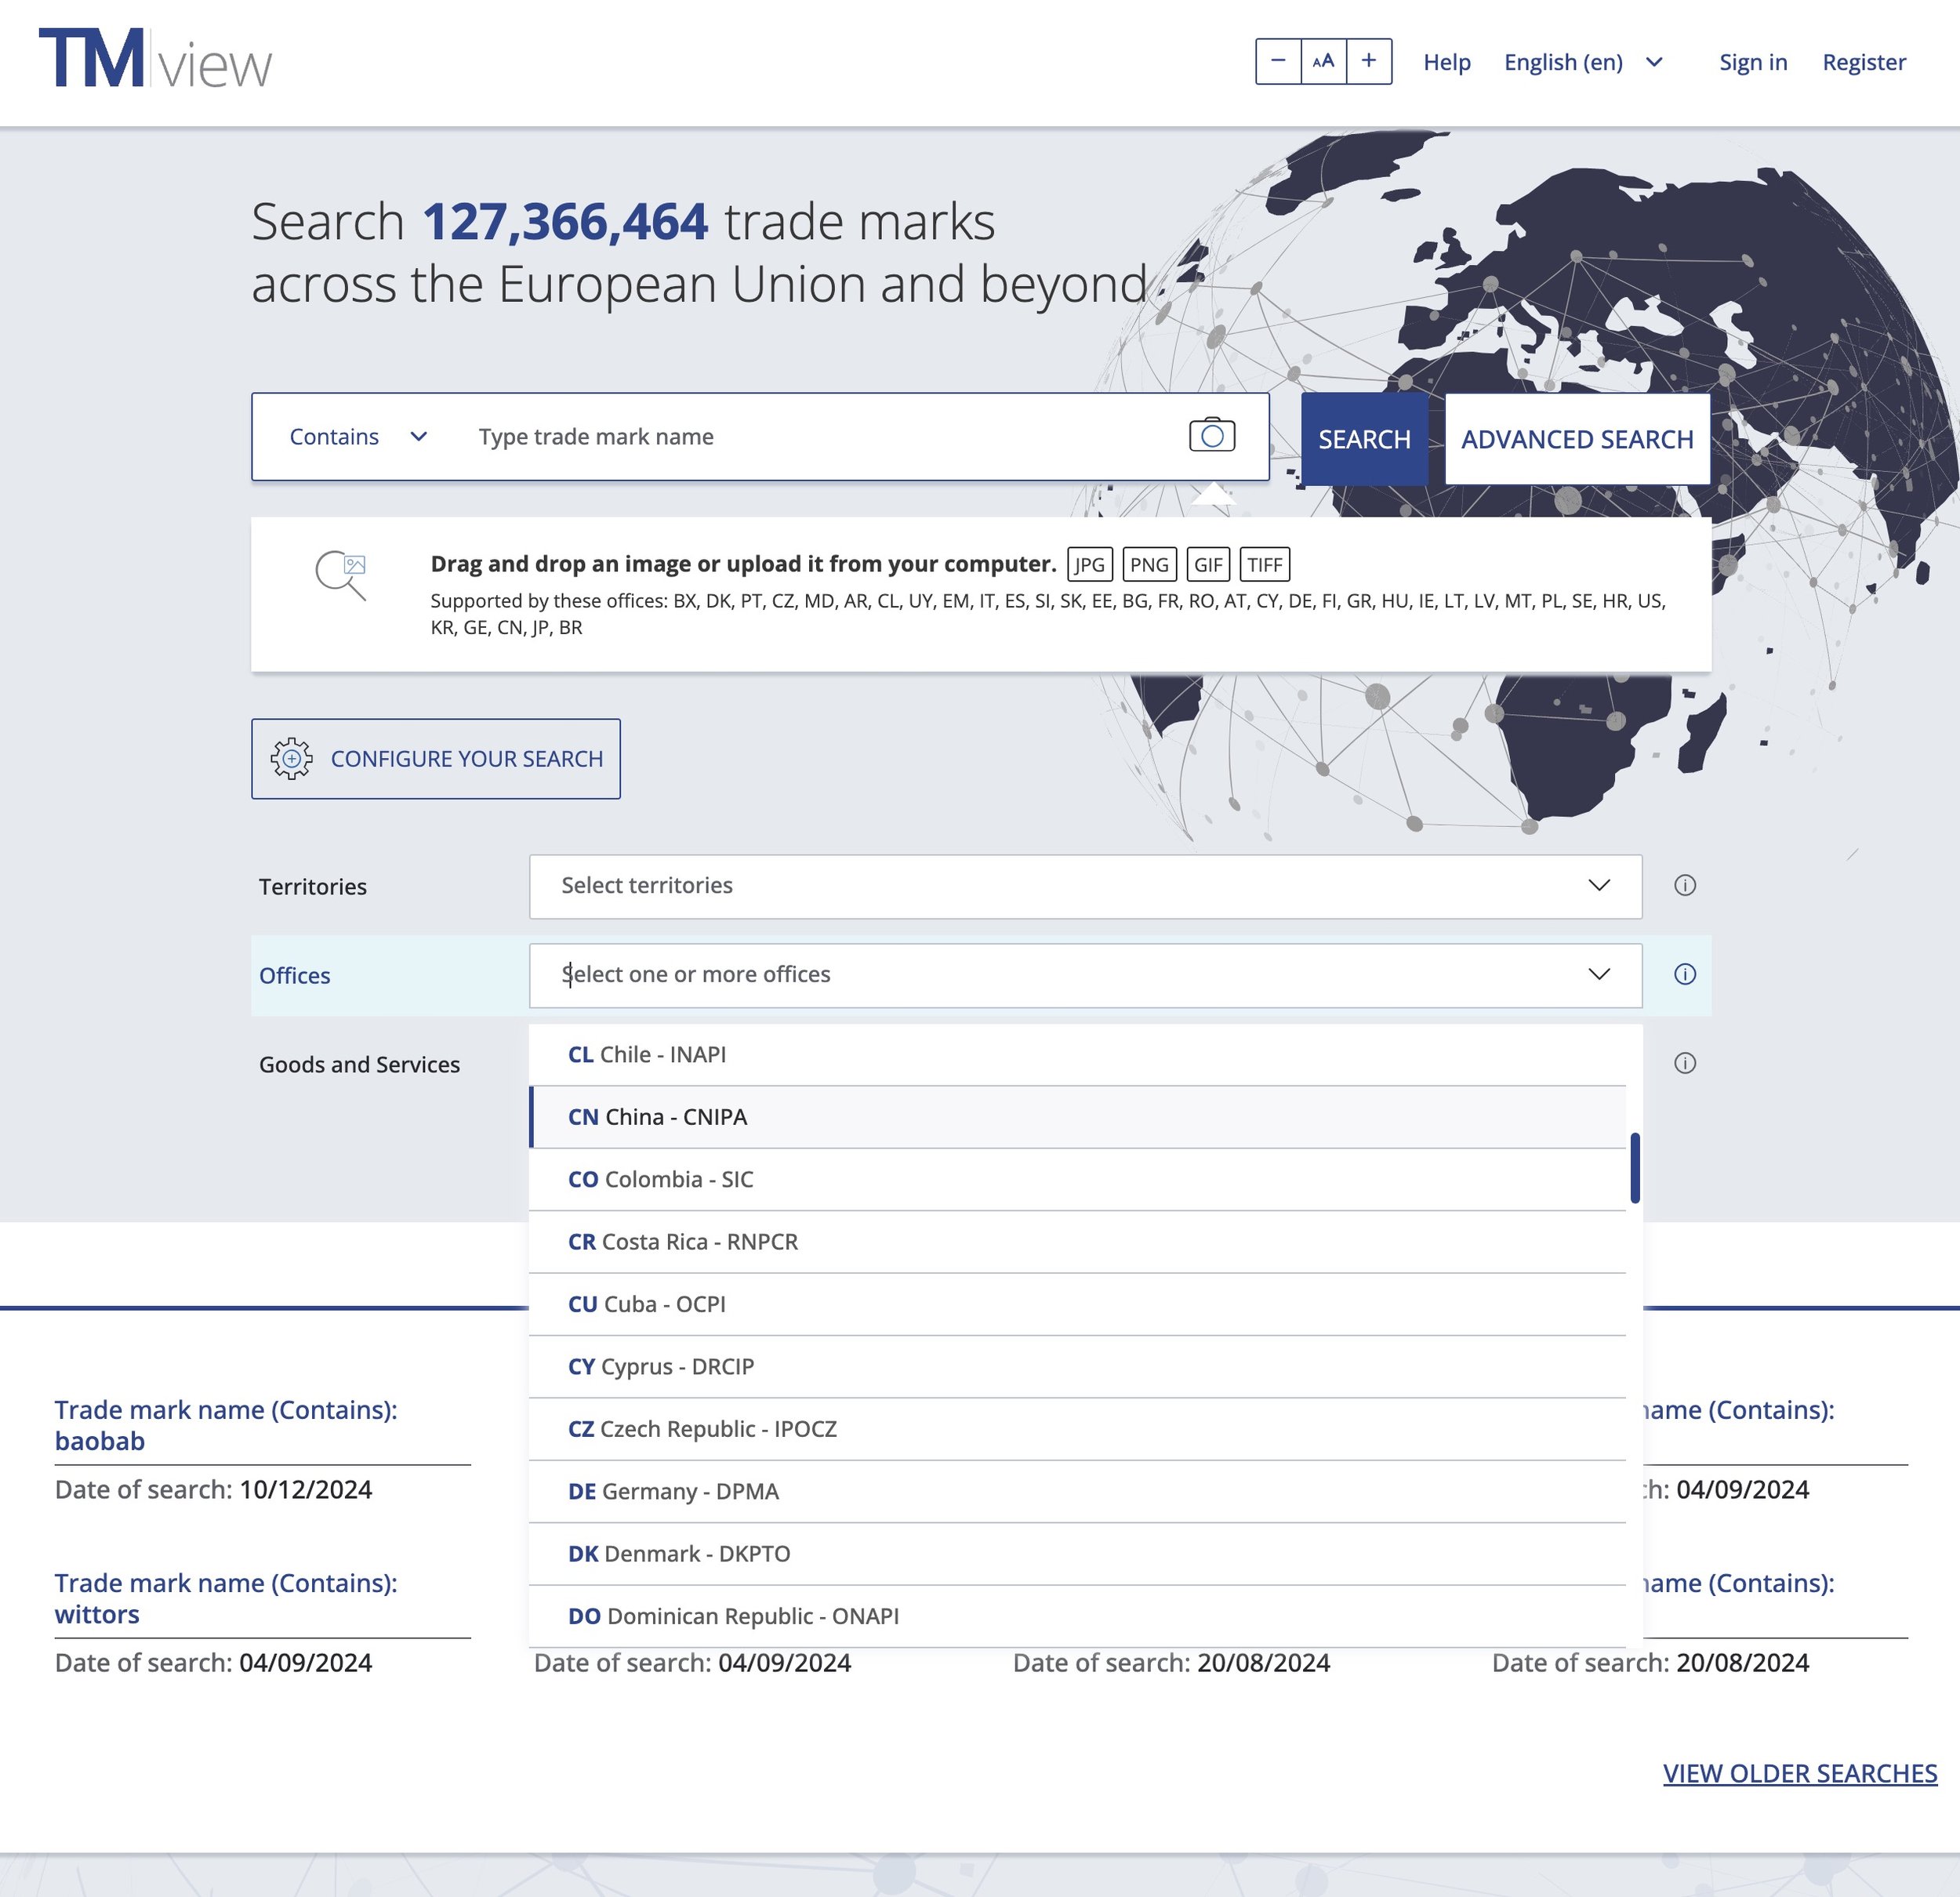Open image search camera icon

[1212, 436]
